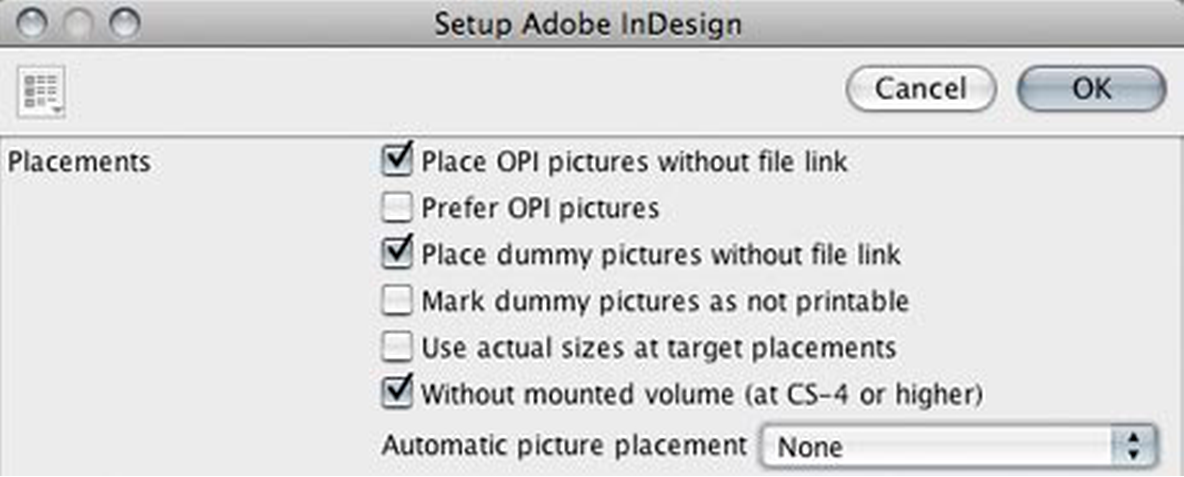Click the Cancel button
1184x477 pixels.
[x=921, y=89]
